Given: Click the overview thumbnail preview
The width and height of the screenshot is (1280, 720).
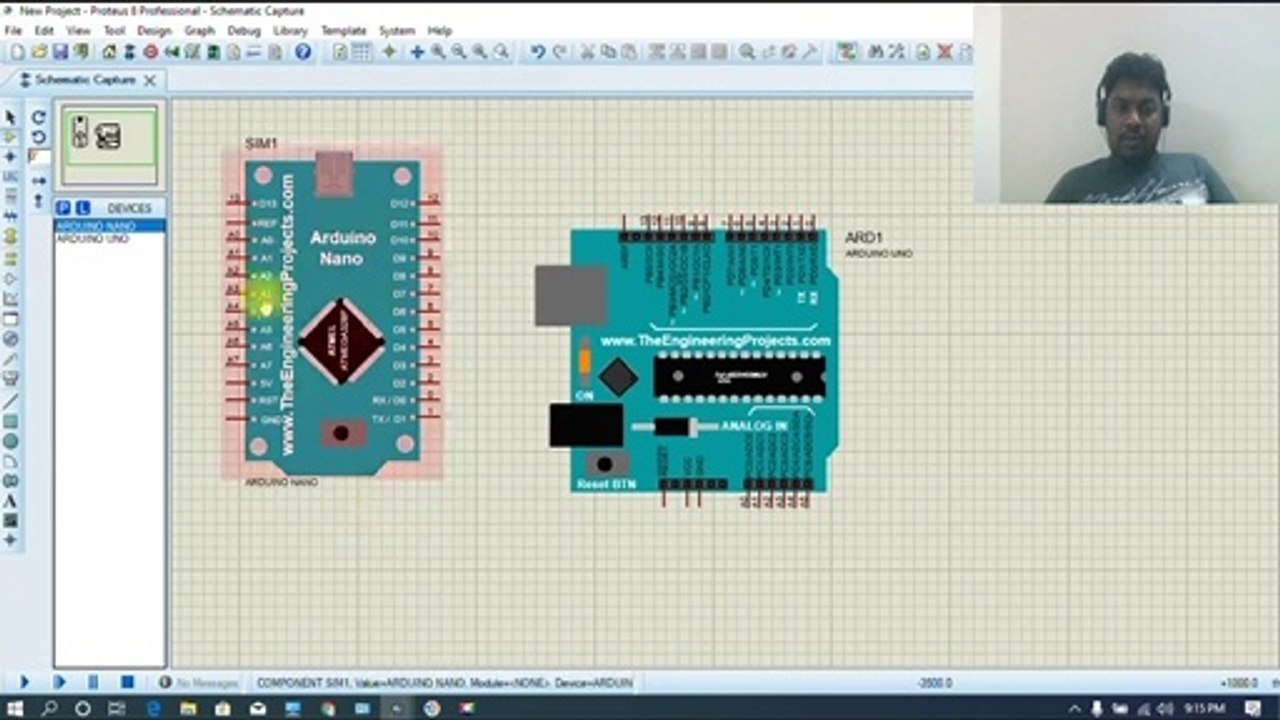Looking at the screenshot, I should pyautogui.click(x=109, y=144).
